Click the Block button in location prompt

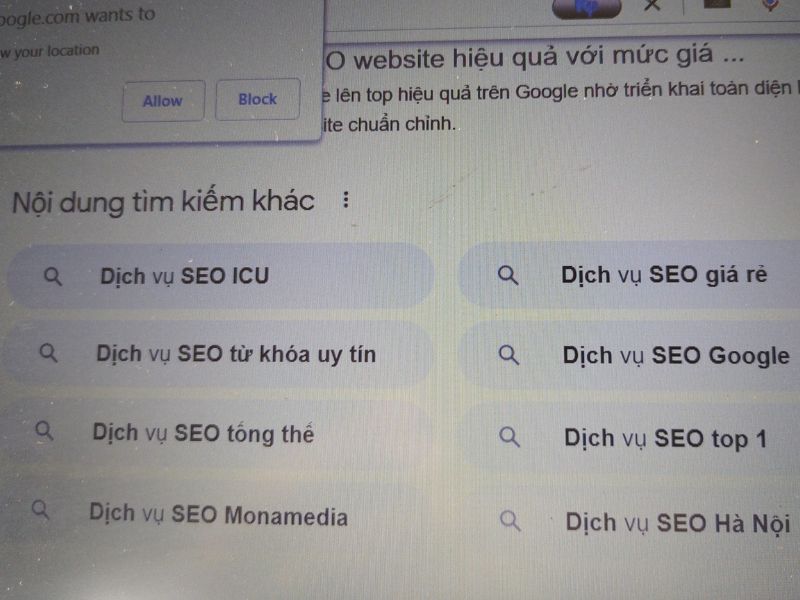pos(257,100)
